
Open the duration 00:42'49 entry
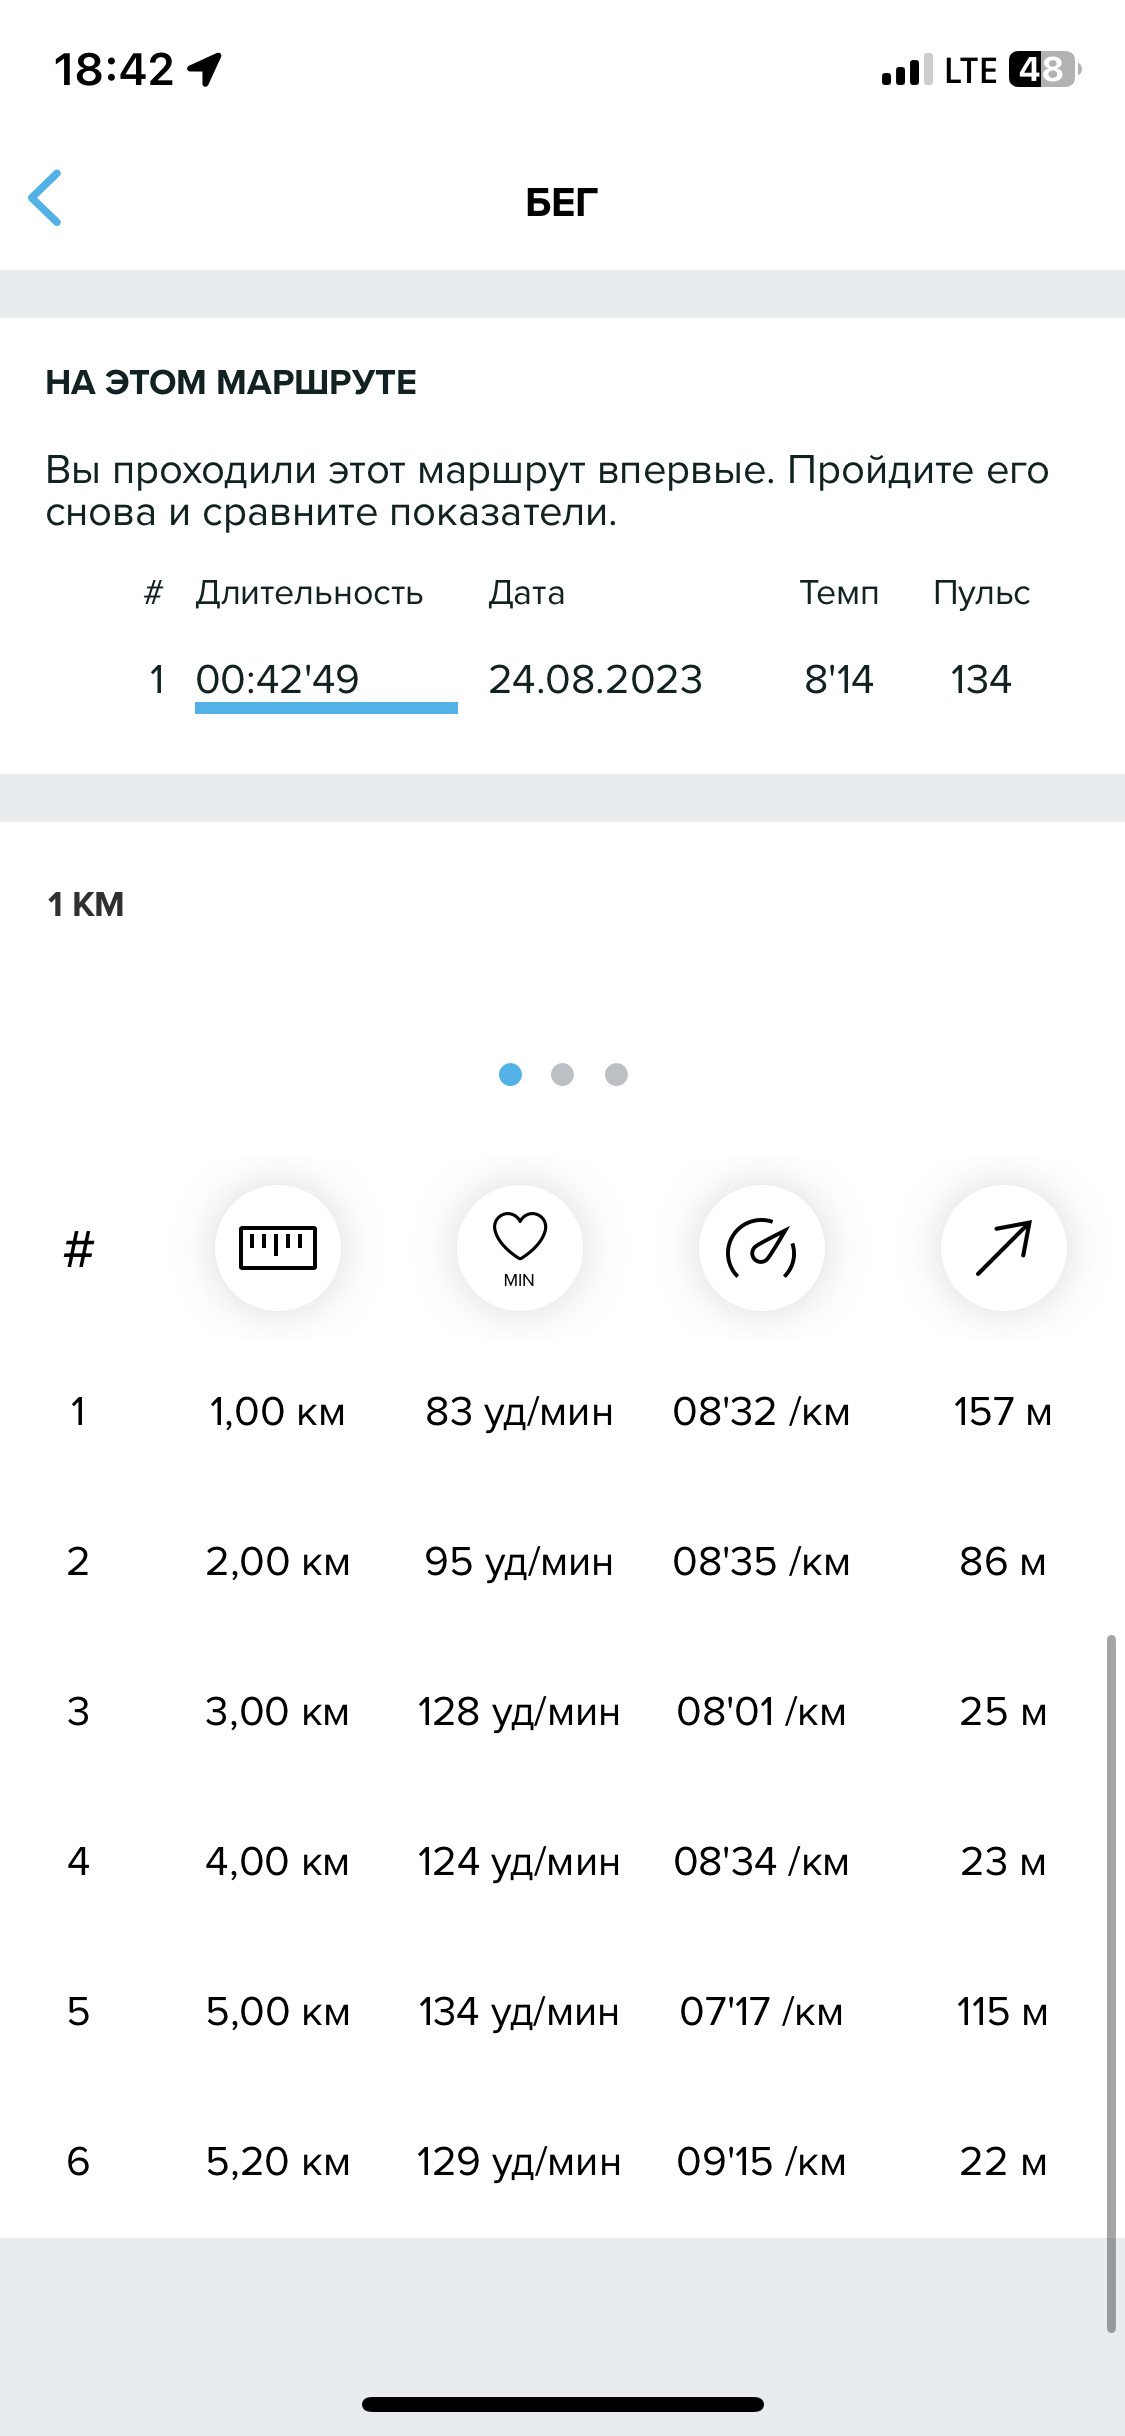[x=277, y=679]
